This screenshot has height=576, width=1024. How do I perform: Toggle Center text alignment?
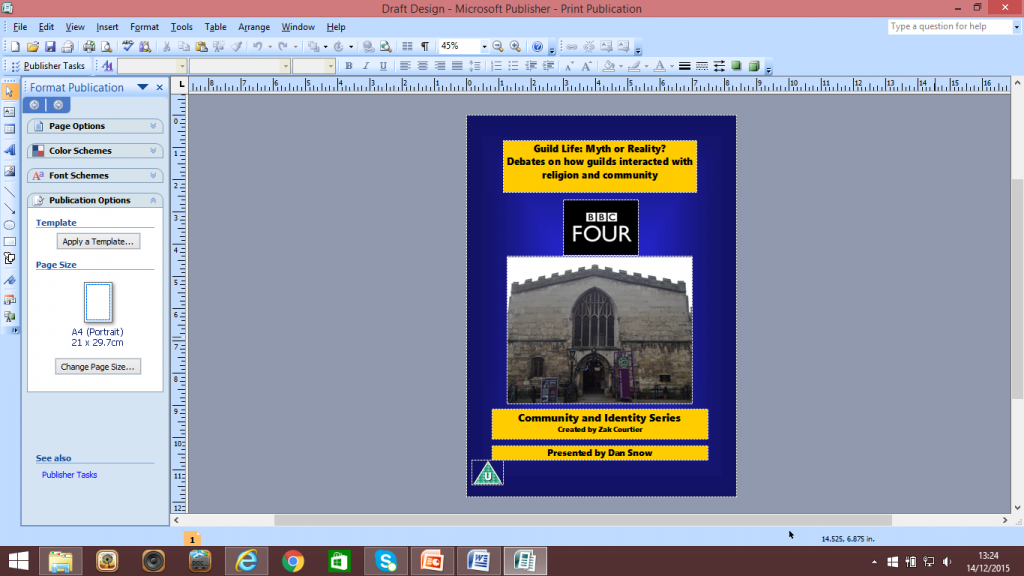[x=423, y=66]
